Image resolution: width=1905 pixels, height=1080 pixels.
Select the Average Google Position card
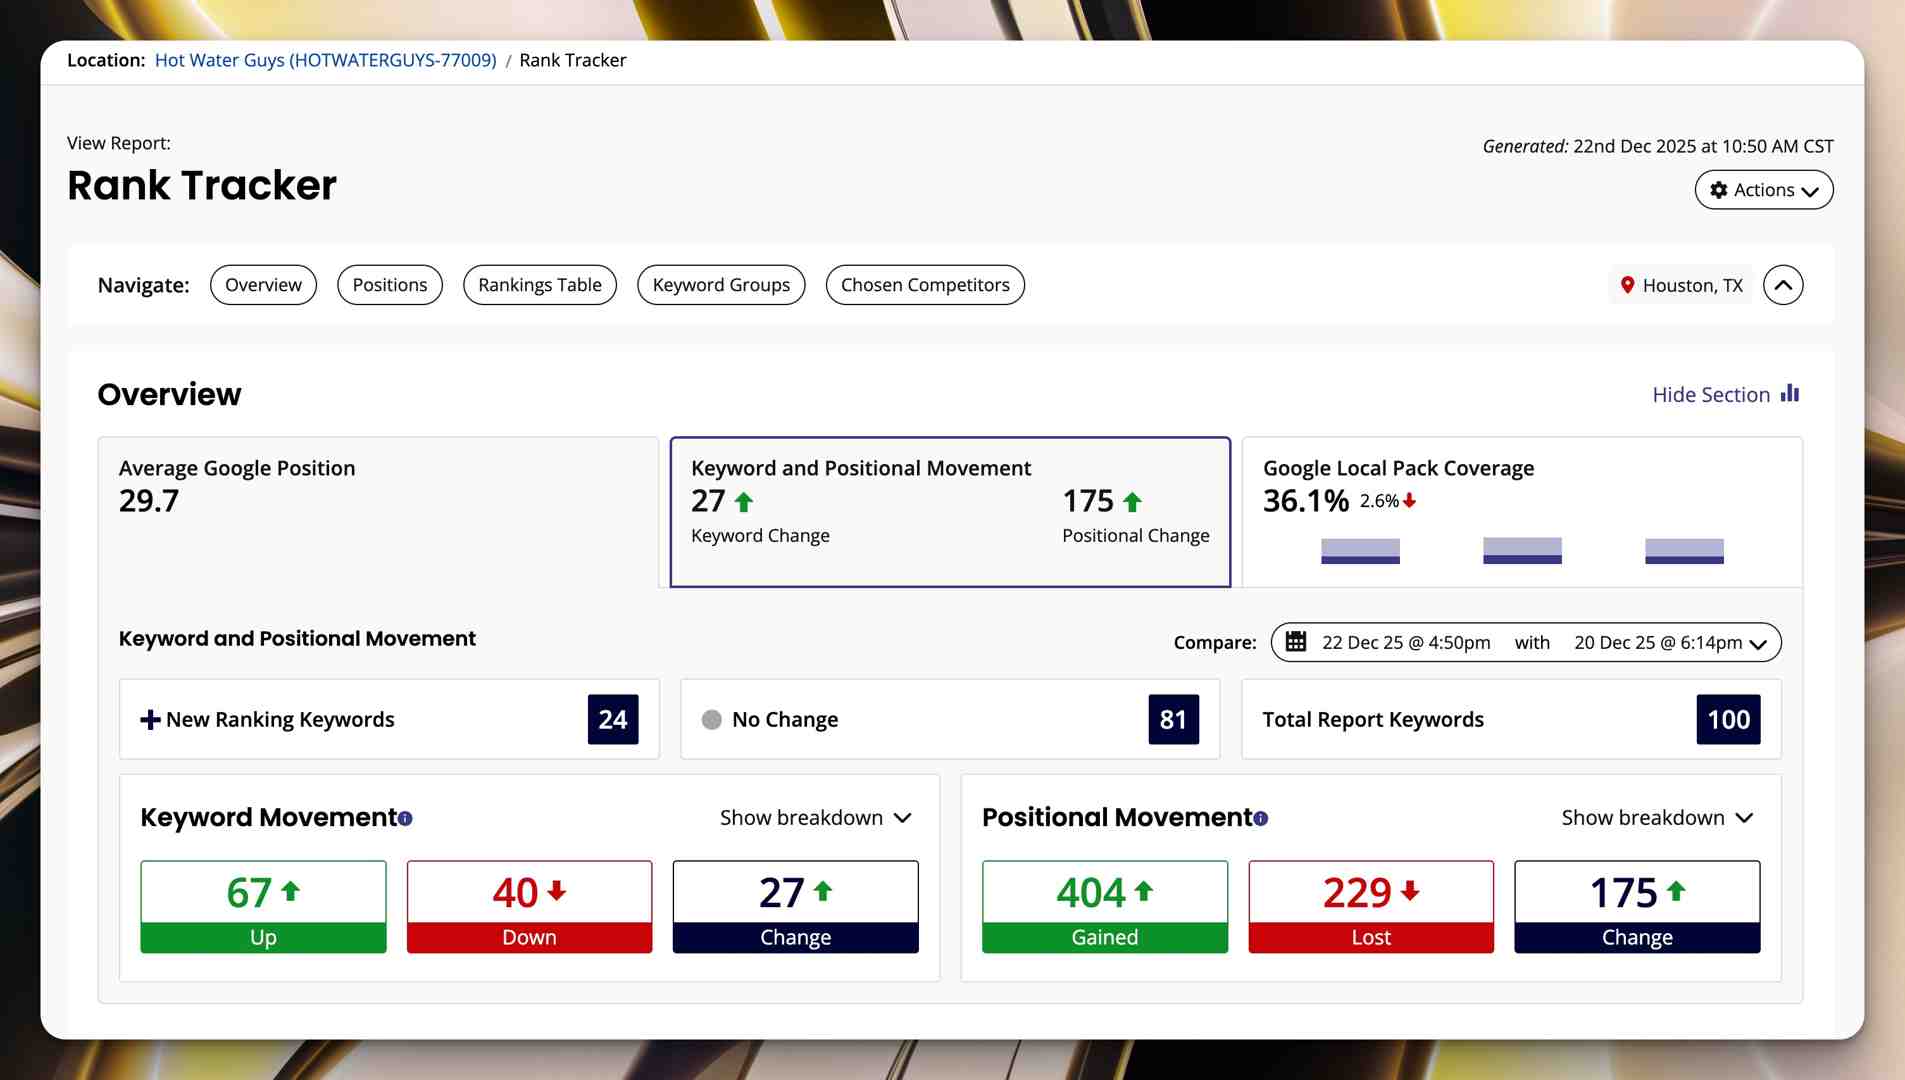tap(378, 511)
